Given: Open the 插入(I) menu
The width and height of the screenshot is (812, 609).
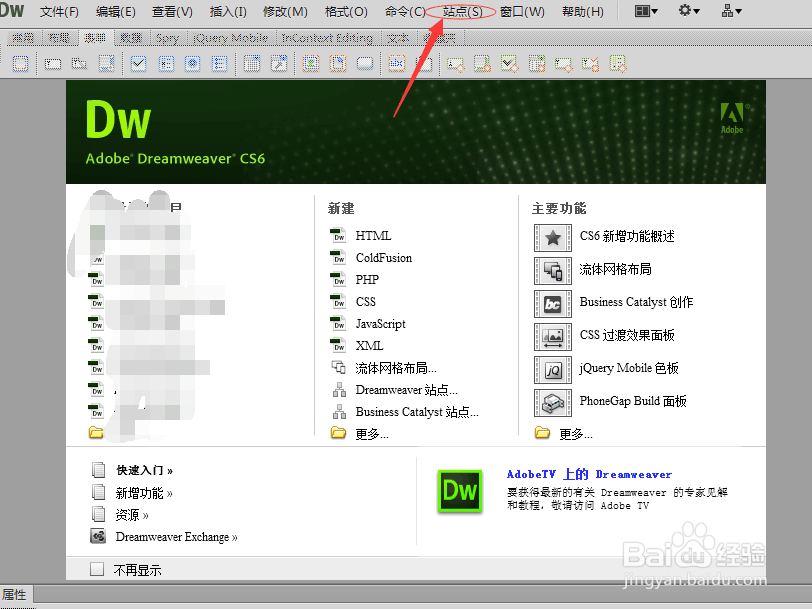Looking at the screenshot, I should click(228, 11).
